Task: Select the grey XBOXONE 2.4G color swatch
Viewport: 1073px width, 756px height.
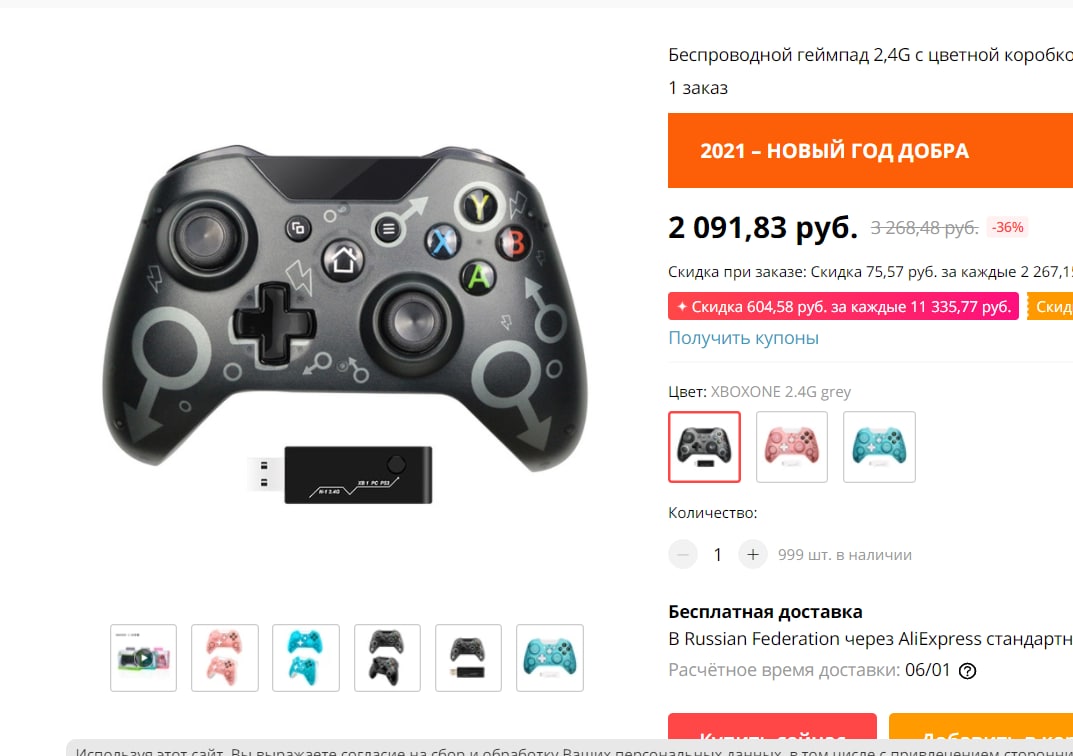Action: click(704, 447)
